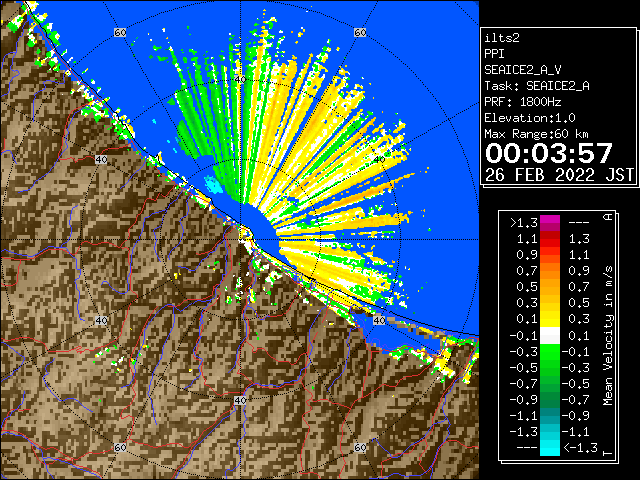The height and width of the screenshot is (480, 640).
Task: Click the 60 km ring label in northeast
Action: (360, 32)
